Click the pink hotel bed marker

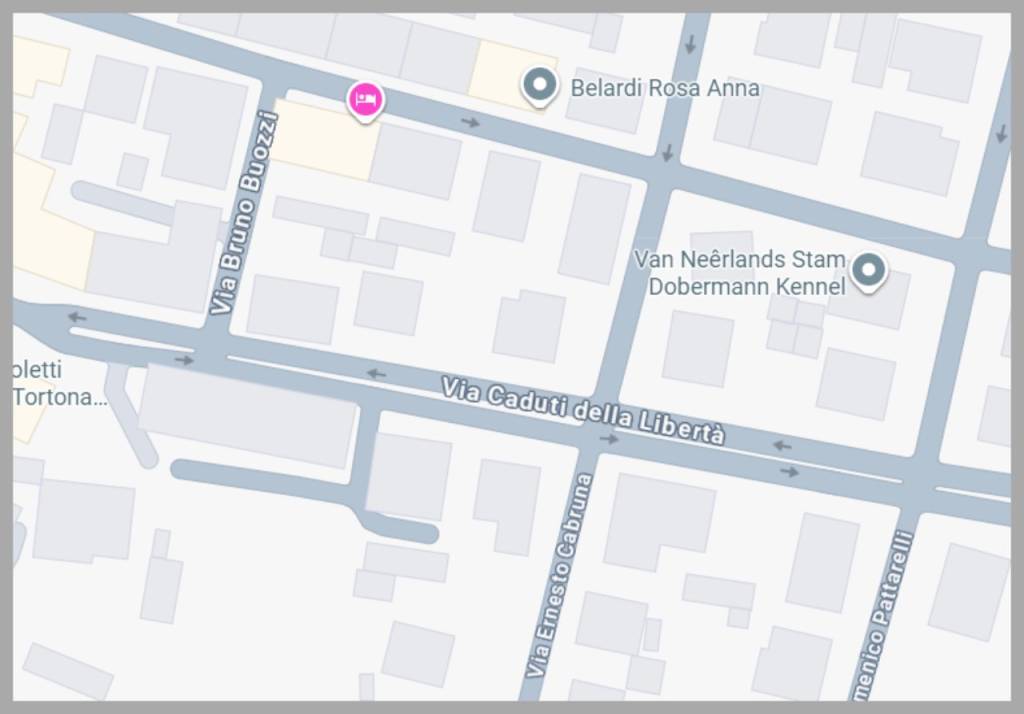(365, 101)
